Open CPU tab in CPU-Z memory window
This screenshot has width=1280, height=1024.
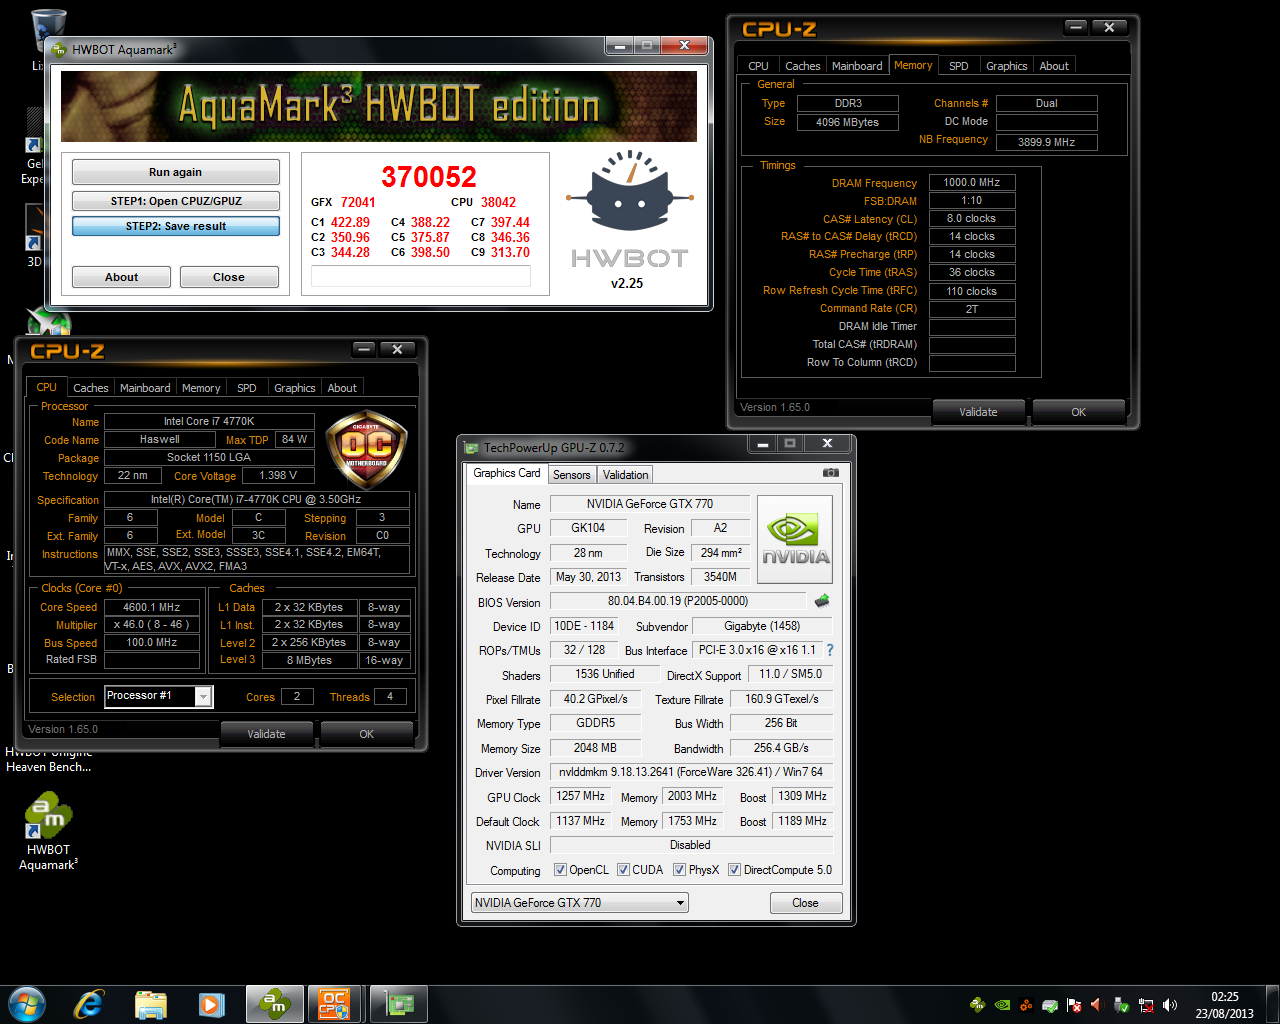click(759, 66)
